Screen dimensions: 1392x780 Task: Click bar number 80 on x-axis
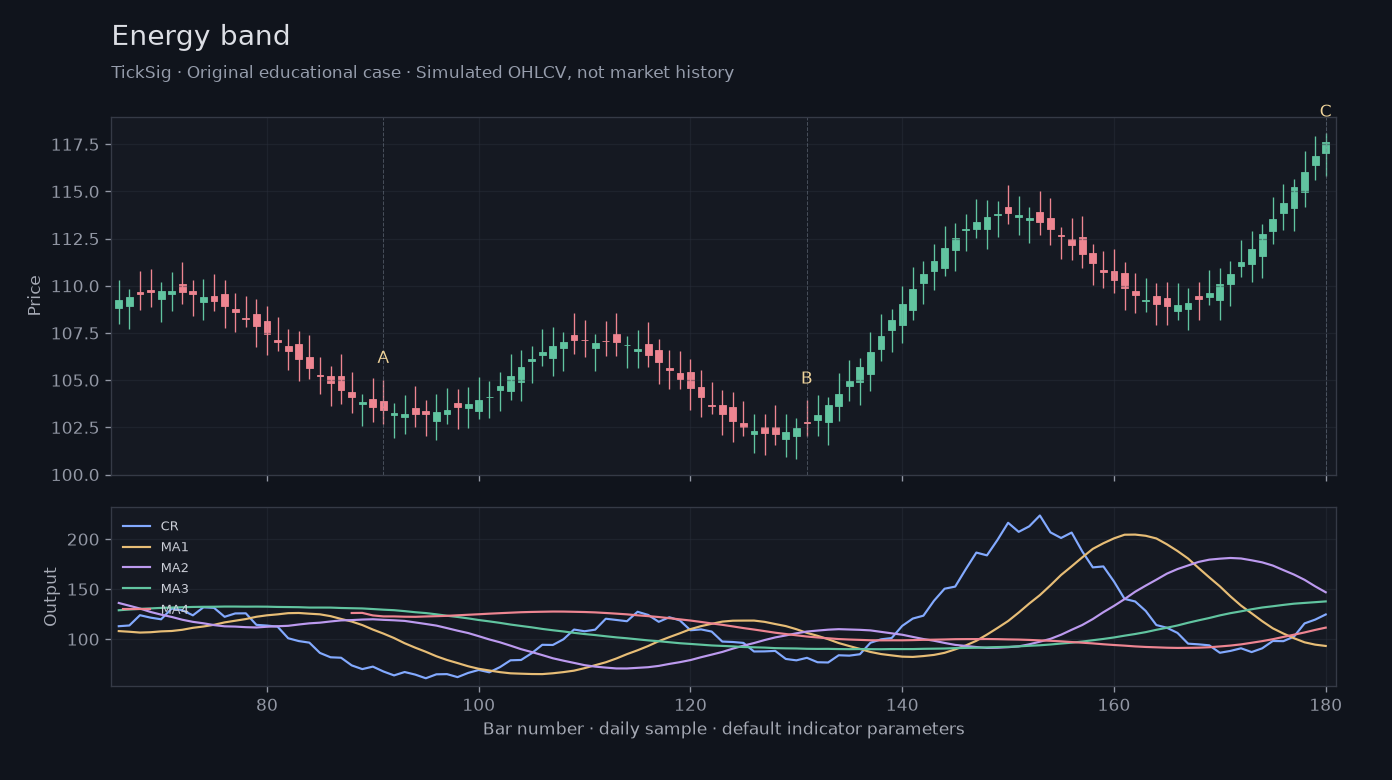[267, 704]
